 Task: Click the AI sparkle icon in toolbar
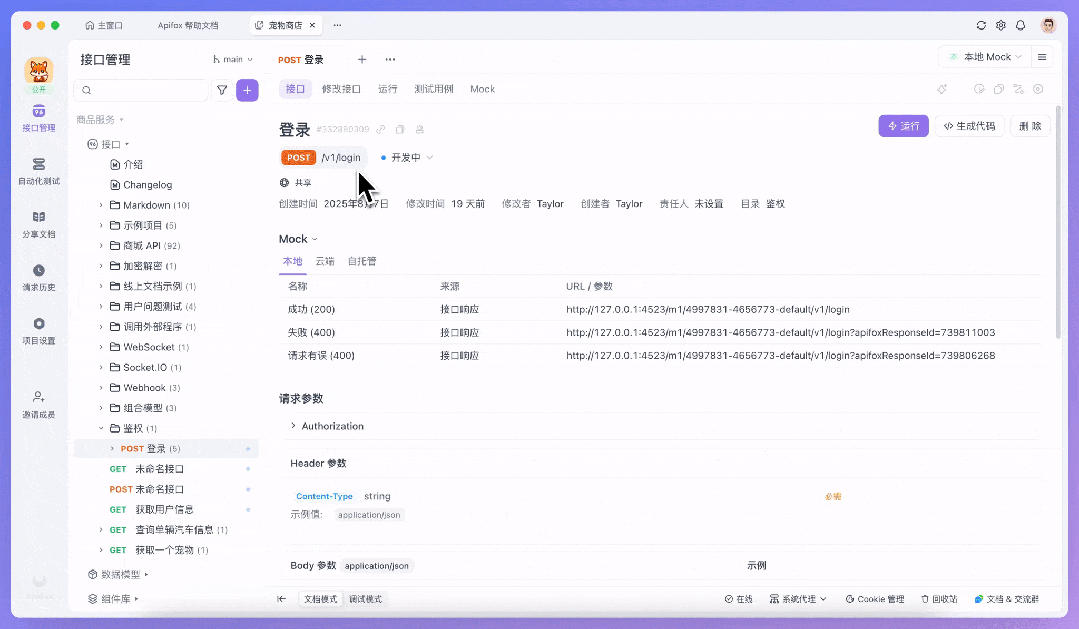[x=942, y=89]
